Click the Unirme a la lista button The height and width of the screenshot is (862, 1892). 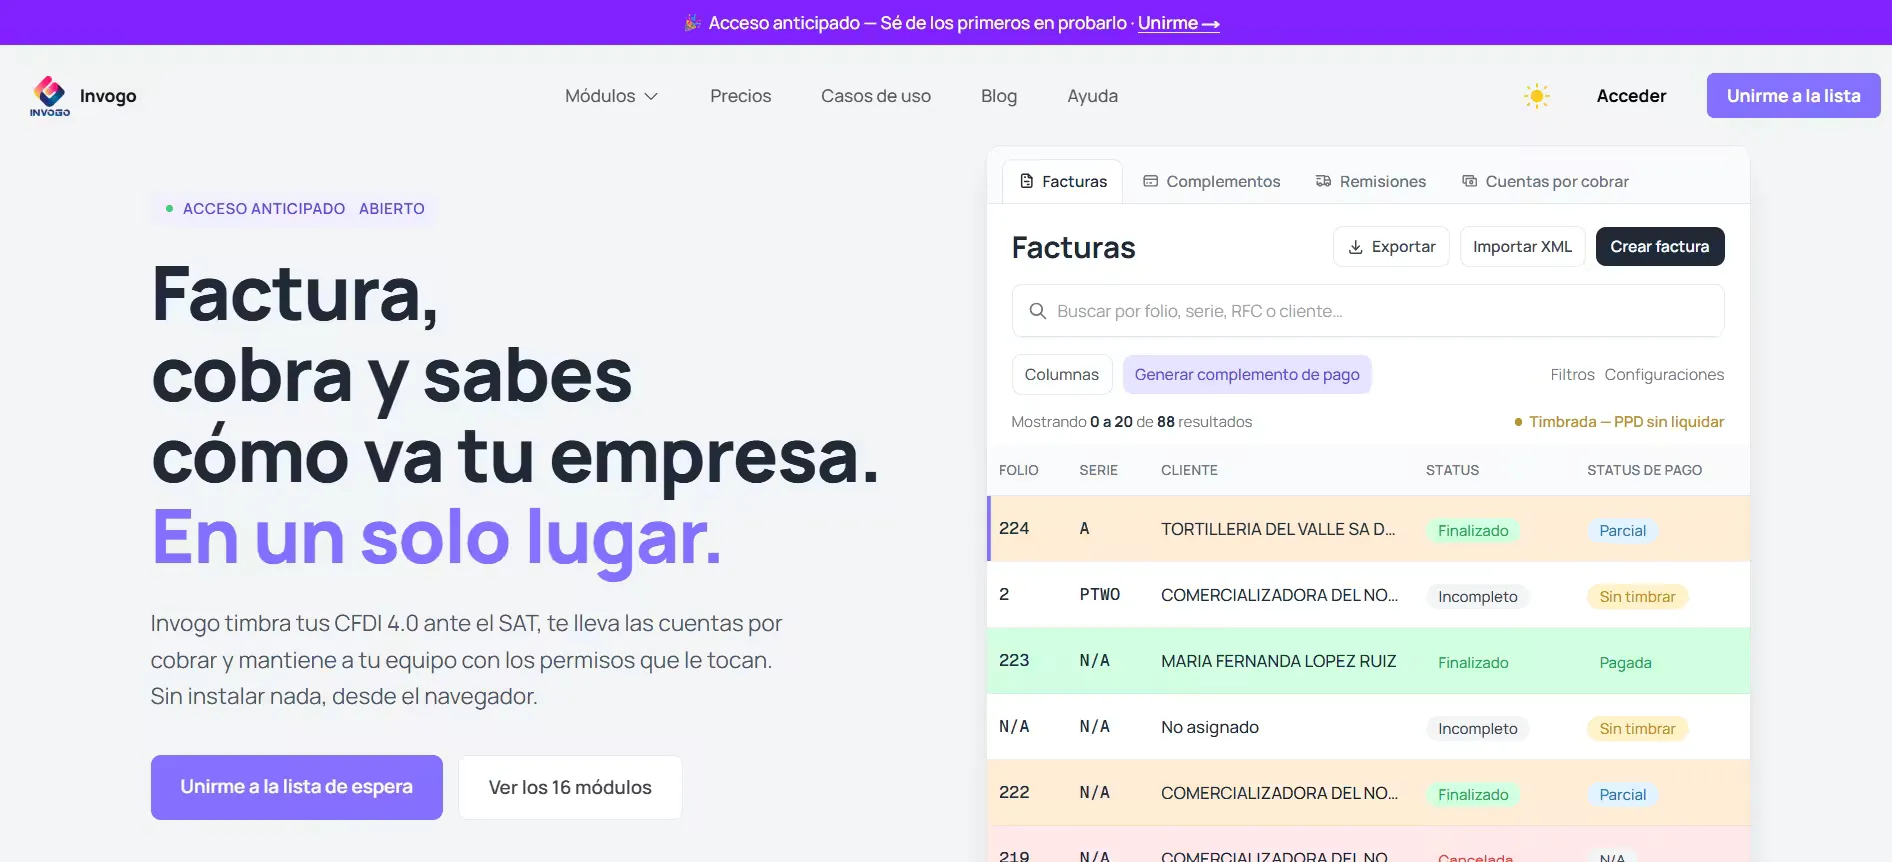[x=1793, y=96]
